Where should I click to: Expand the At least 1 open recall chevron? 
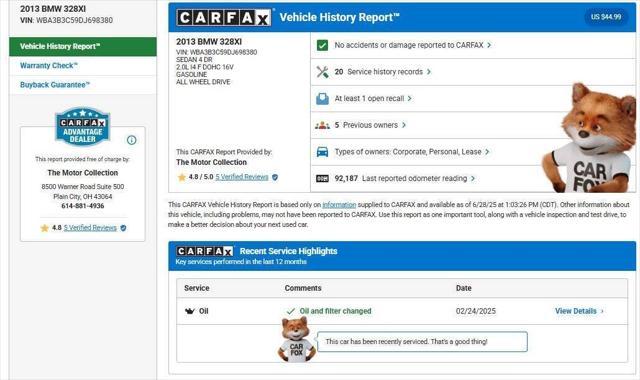(409, 99)
